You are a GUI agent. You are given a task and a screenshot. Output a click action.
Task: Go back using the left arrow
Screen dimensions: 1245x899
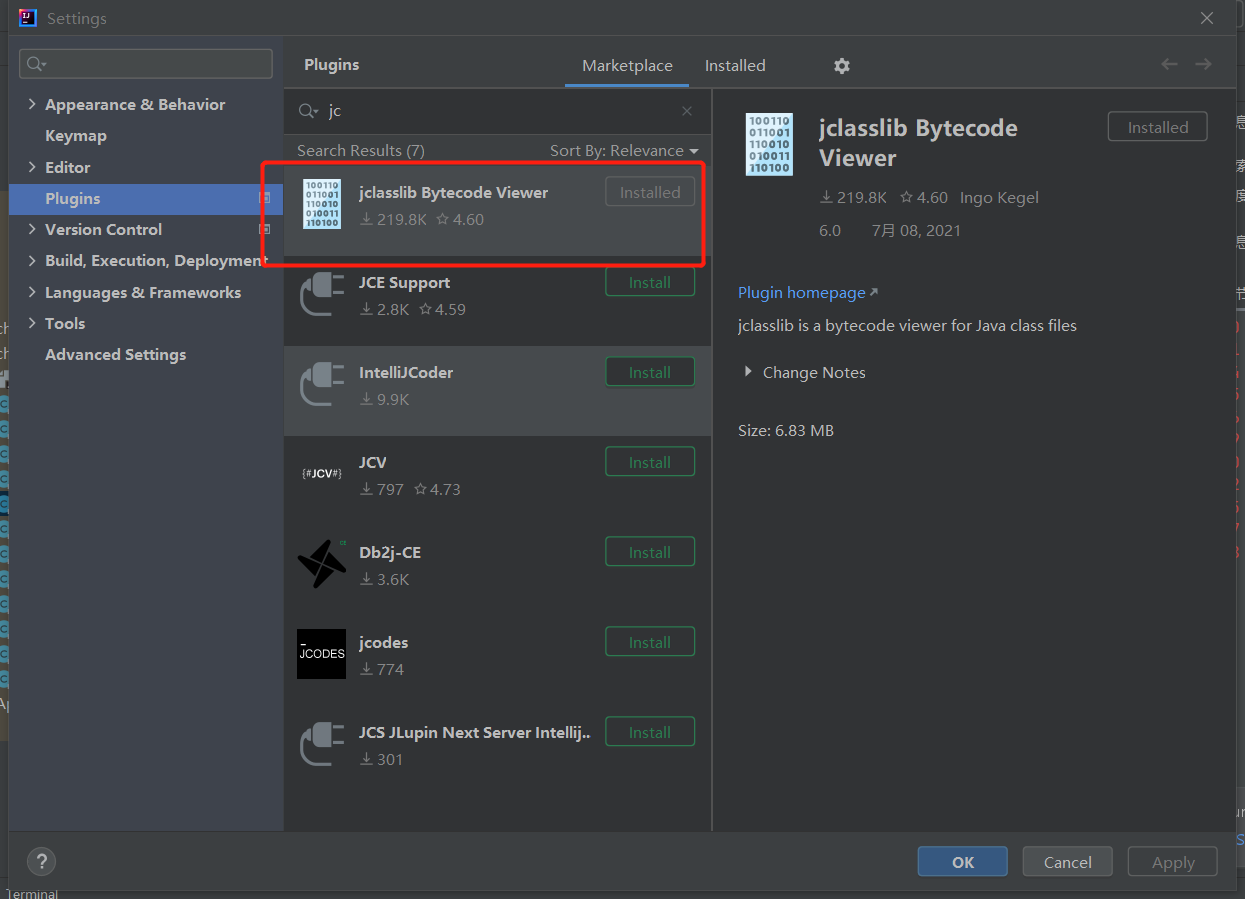point(1169,65)
